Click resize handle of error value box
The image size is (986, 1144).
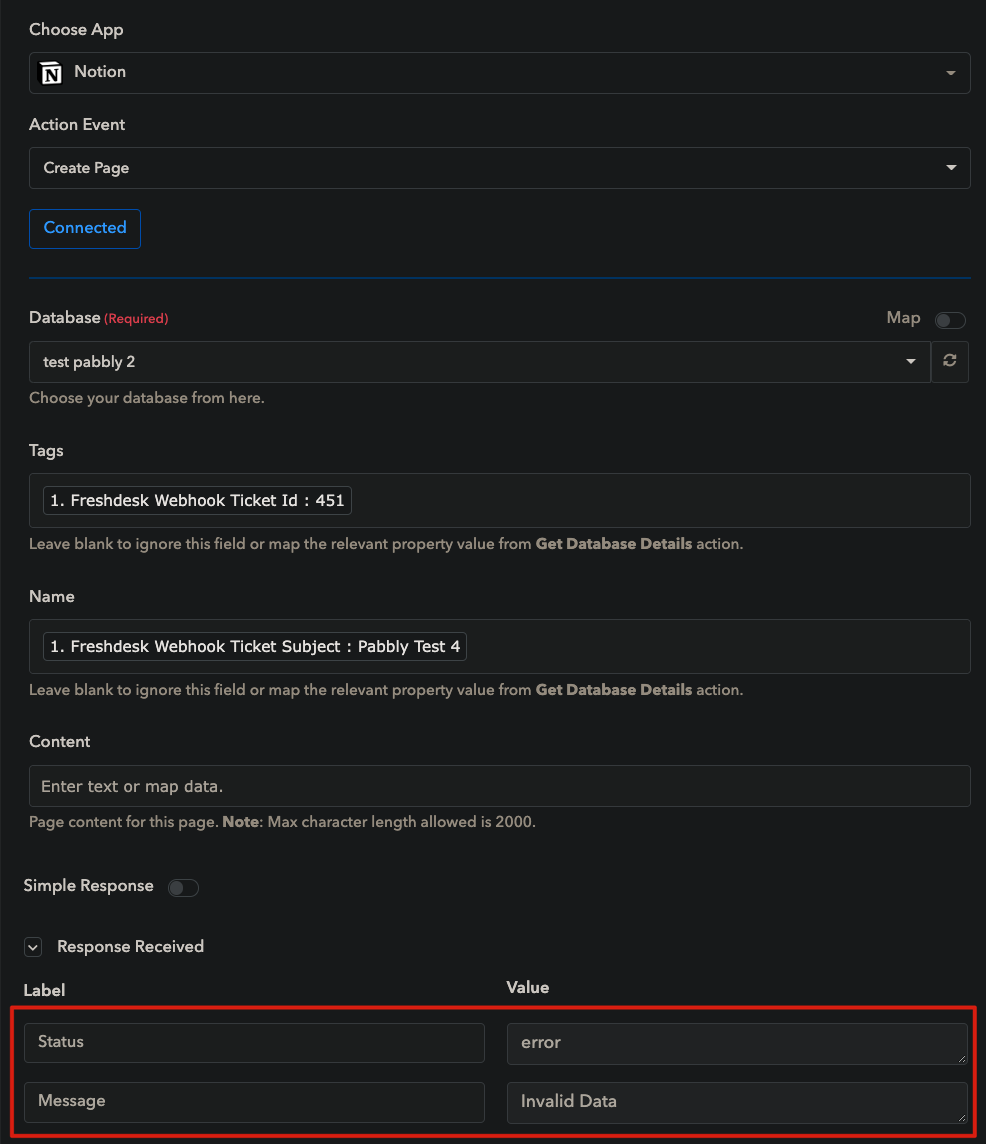coord(962,1058)
